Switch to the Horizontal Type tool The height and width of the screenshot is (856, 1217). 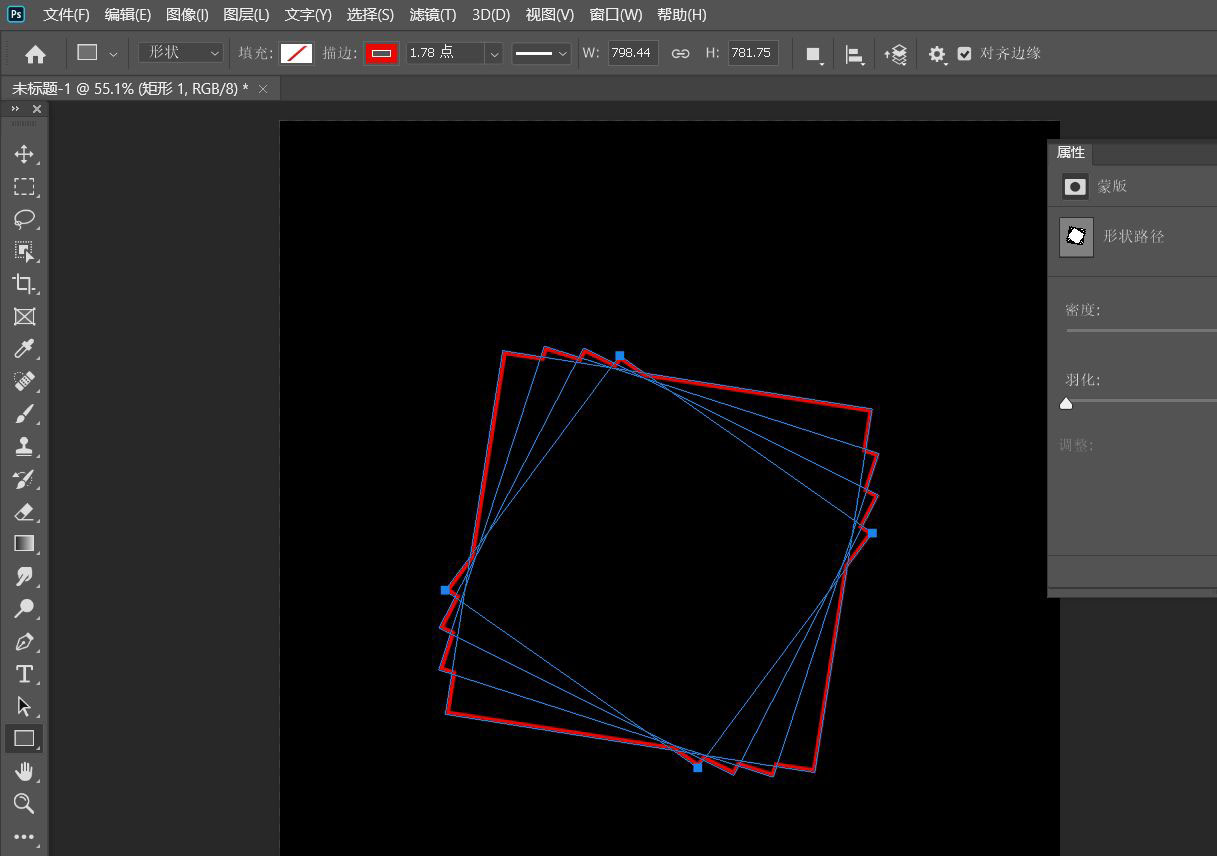click(x=24, y=674)
